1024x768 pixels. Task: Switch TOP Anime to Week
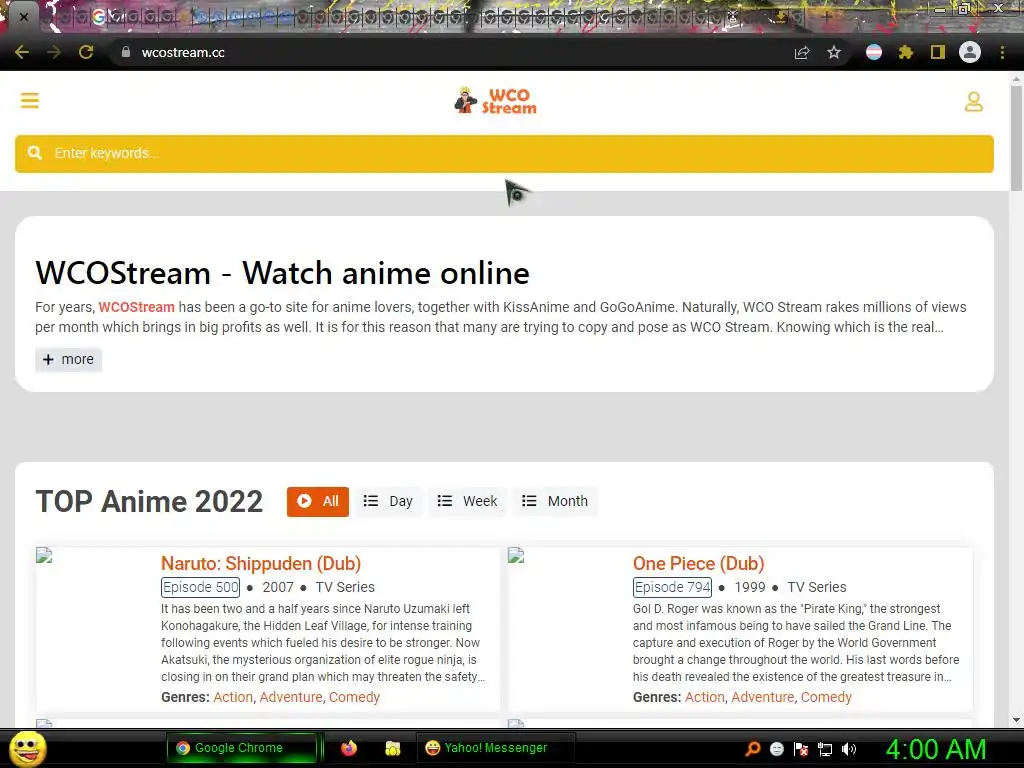tap(468, 502)
